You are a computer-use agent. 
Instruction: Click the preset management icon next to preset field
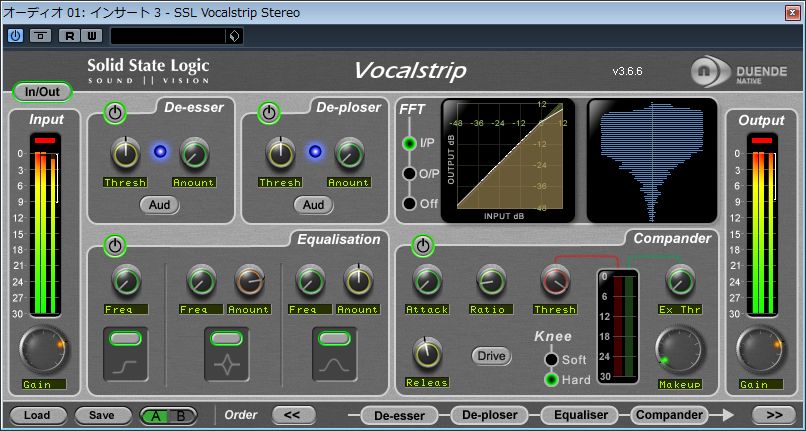pyautogui.click(x=234, y=36)
